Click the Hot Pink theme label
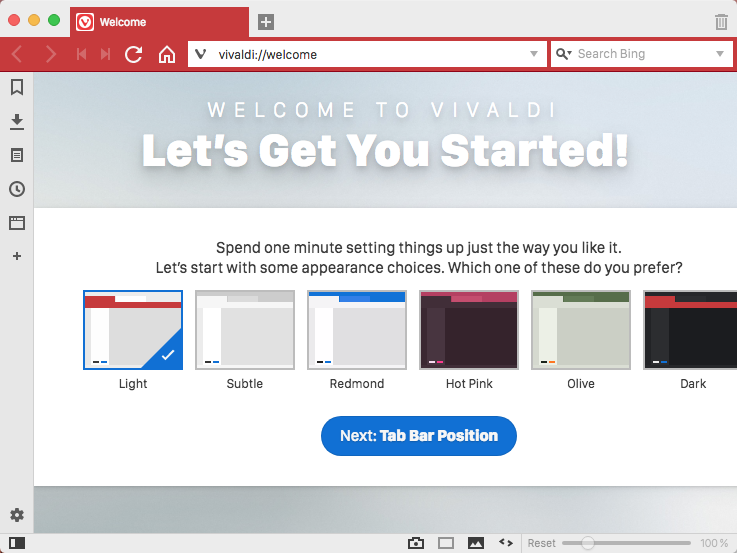This screenshot has width=737, height=553. pos(469,384)
